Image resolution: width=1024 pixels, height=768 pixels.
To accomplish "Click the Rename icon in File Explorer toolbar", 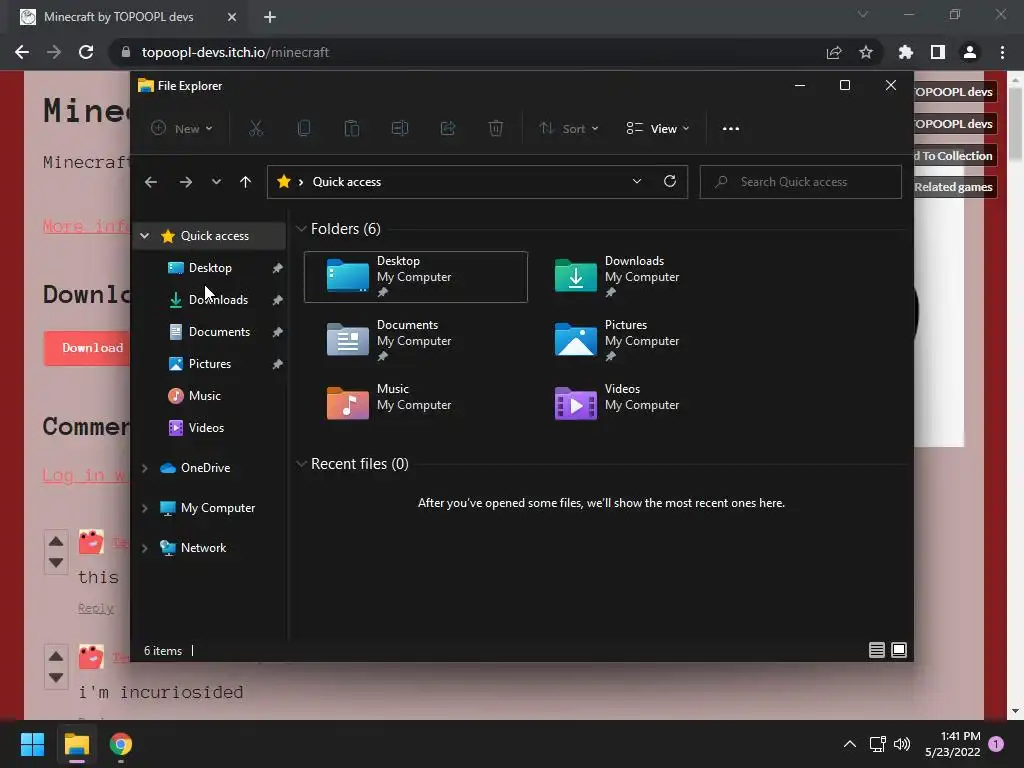I will (x=400, y=129).
